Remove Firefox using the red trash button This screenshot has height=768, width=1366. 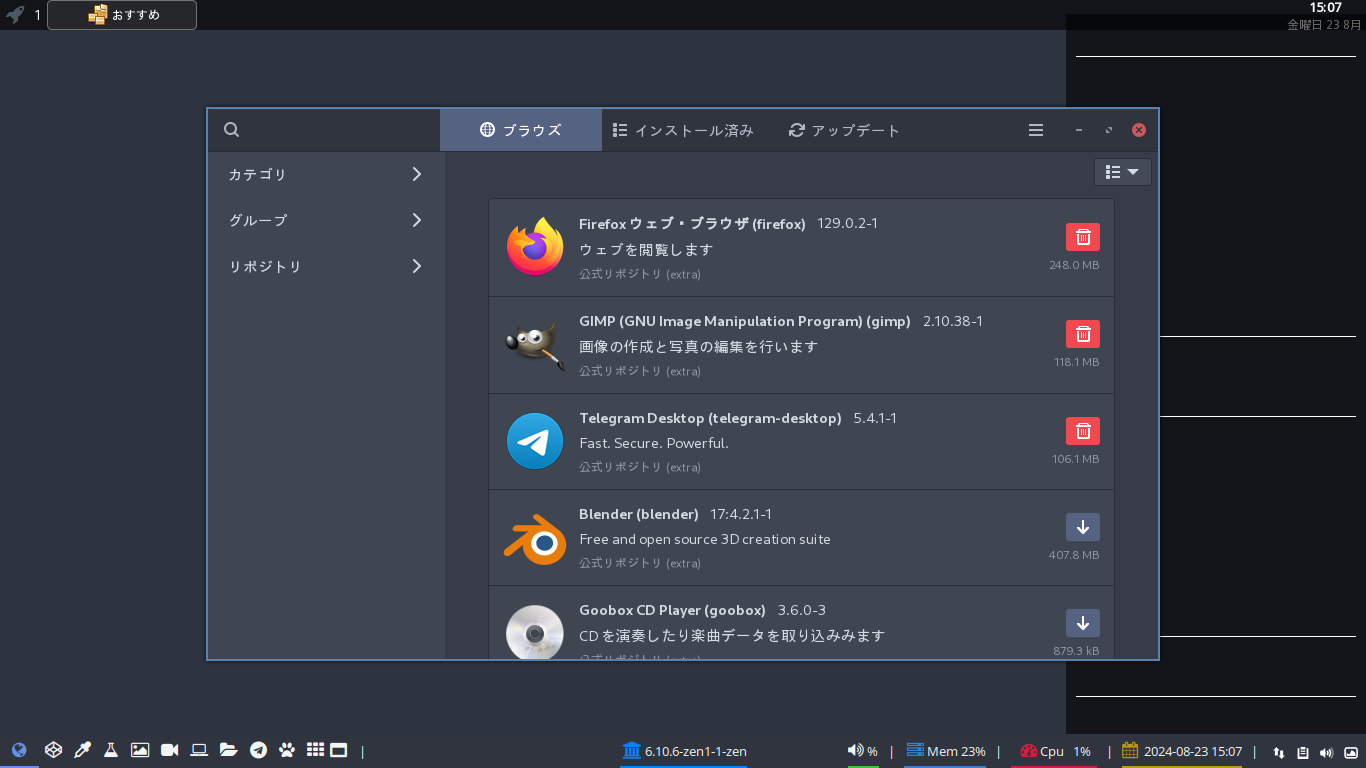pos(1082,237)
